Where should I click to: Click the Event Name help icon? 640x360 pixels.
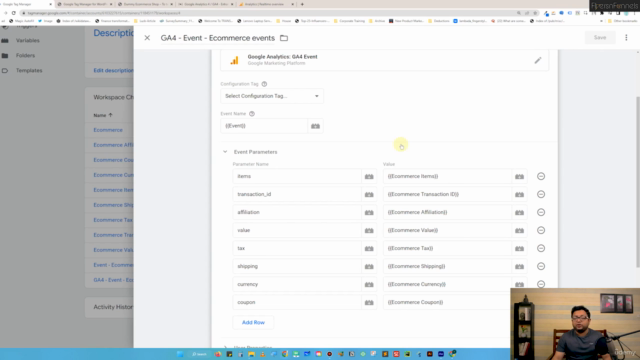pyautogui.click(x=252, y=114)
